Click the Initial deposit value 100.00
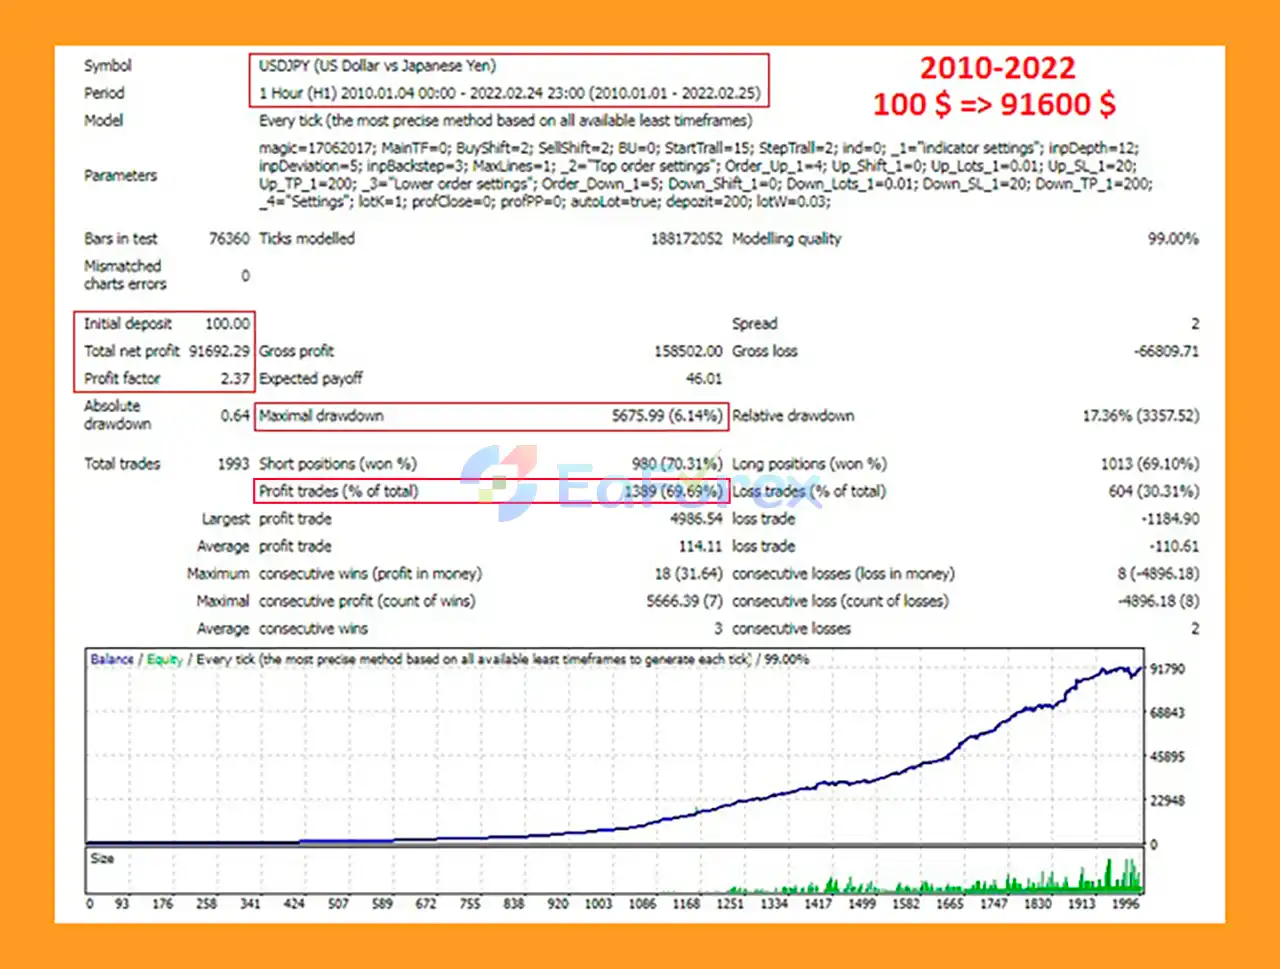 pos(227,324)
